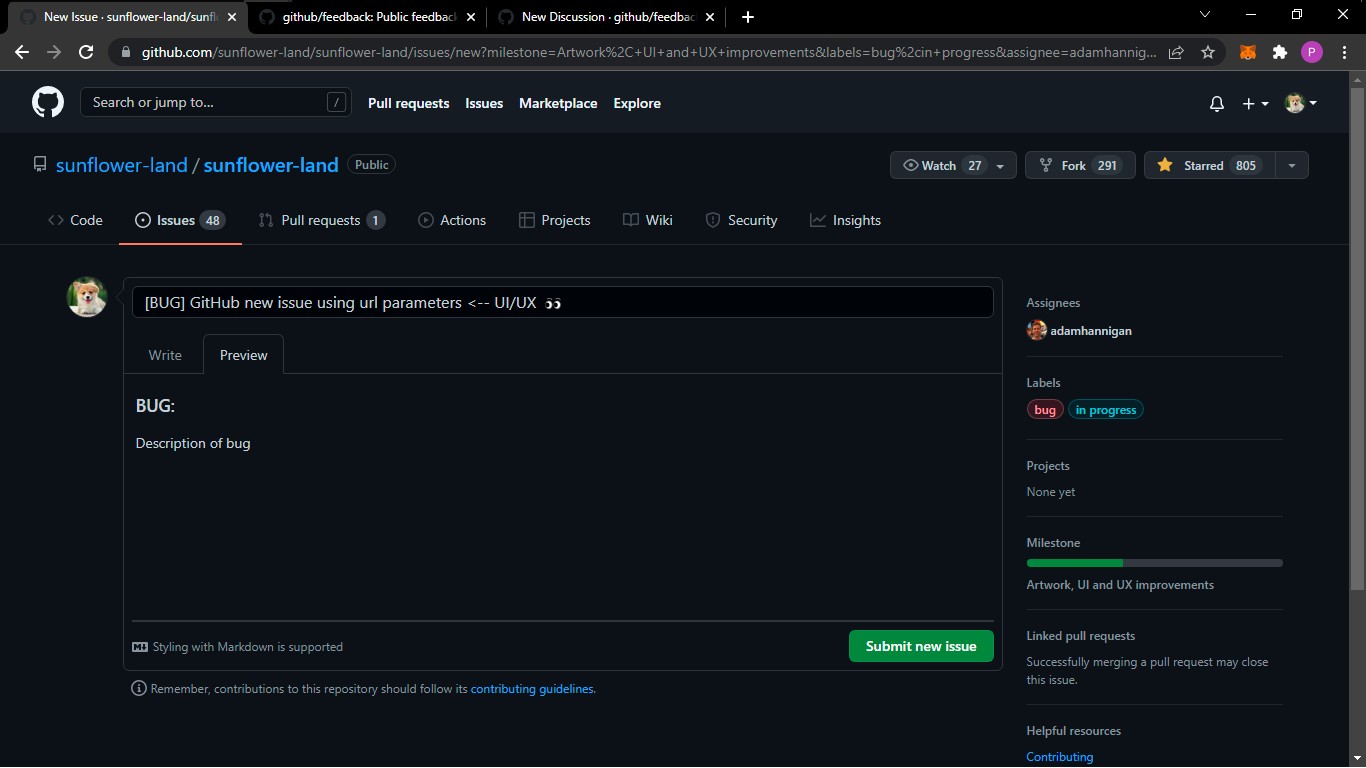Click the in progress label

[1106, 410]
